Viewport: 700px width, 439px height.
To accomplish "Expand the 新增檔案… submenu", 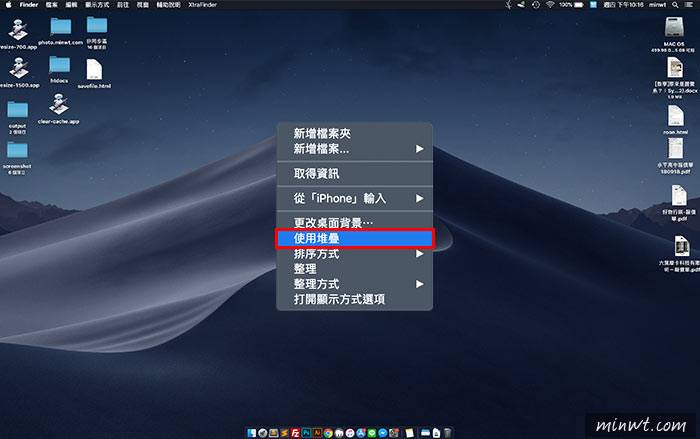I will (x=355, y=149).
